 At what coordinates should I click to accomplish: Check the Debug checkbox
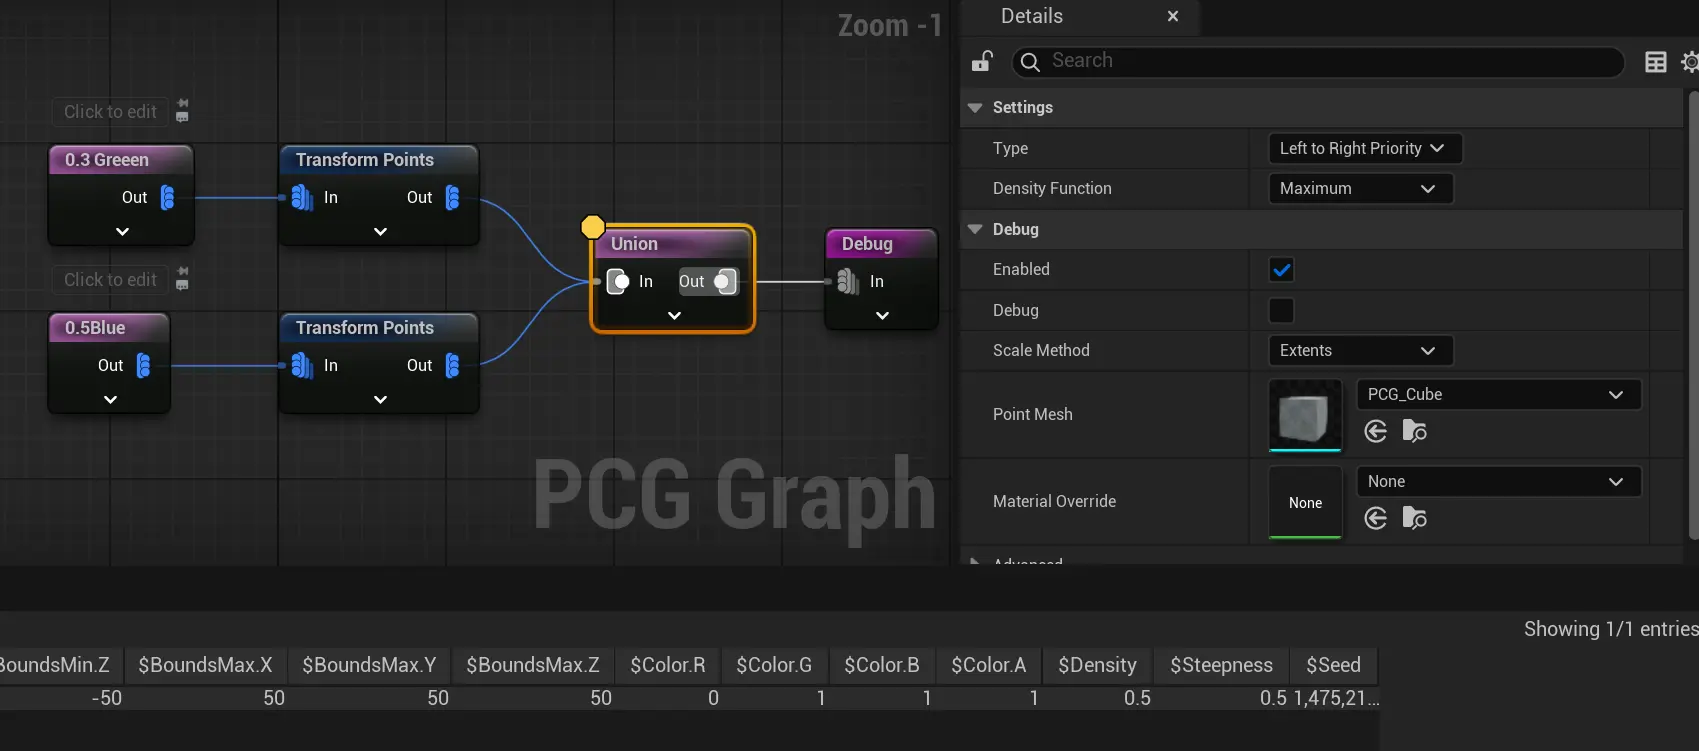[x=1281, y=311]
